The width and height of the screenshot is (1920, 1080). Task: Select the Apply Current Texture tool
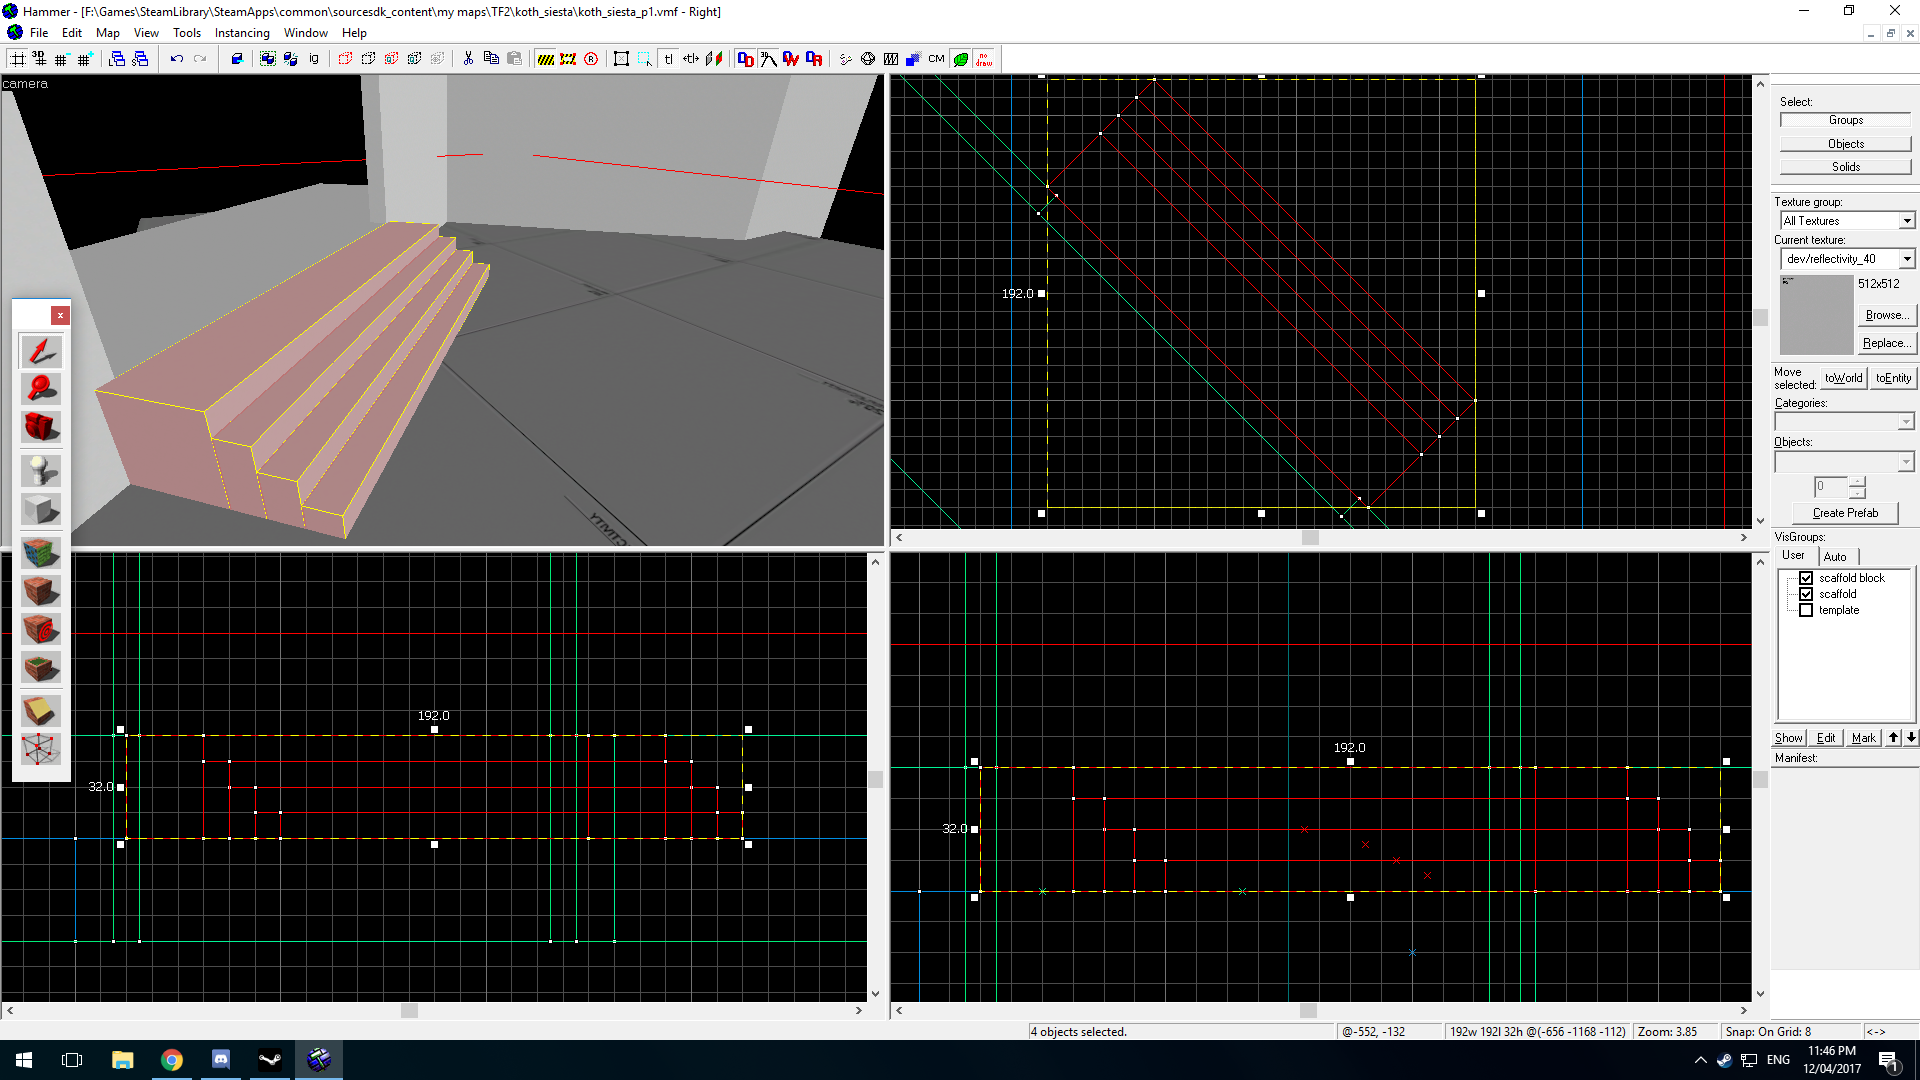coord(41,591)
